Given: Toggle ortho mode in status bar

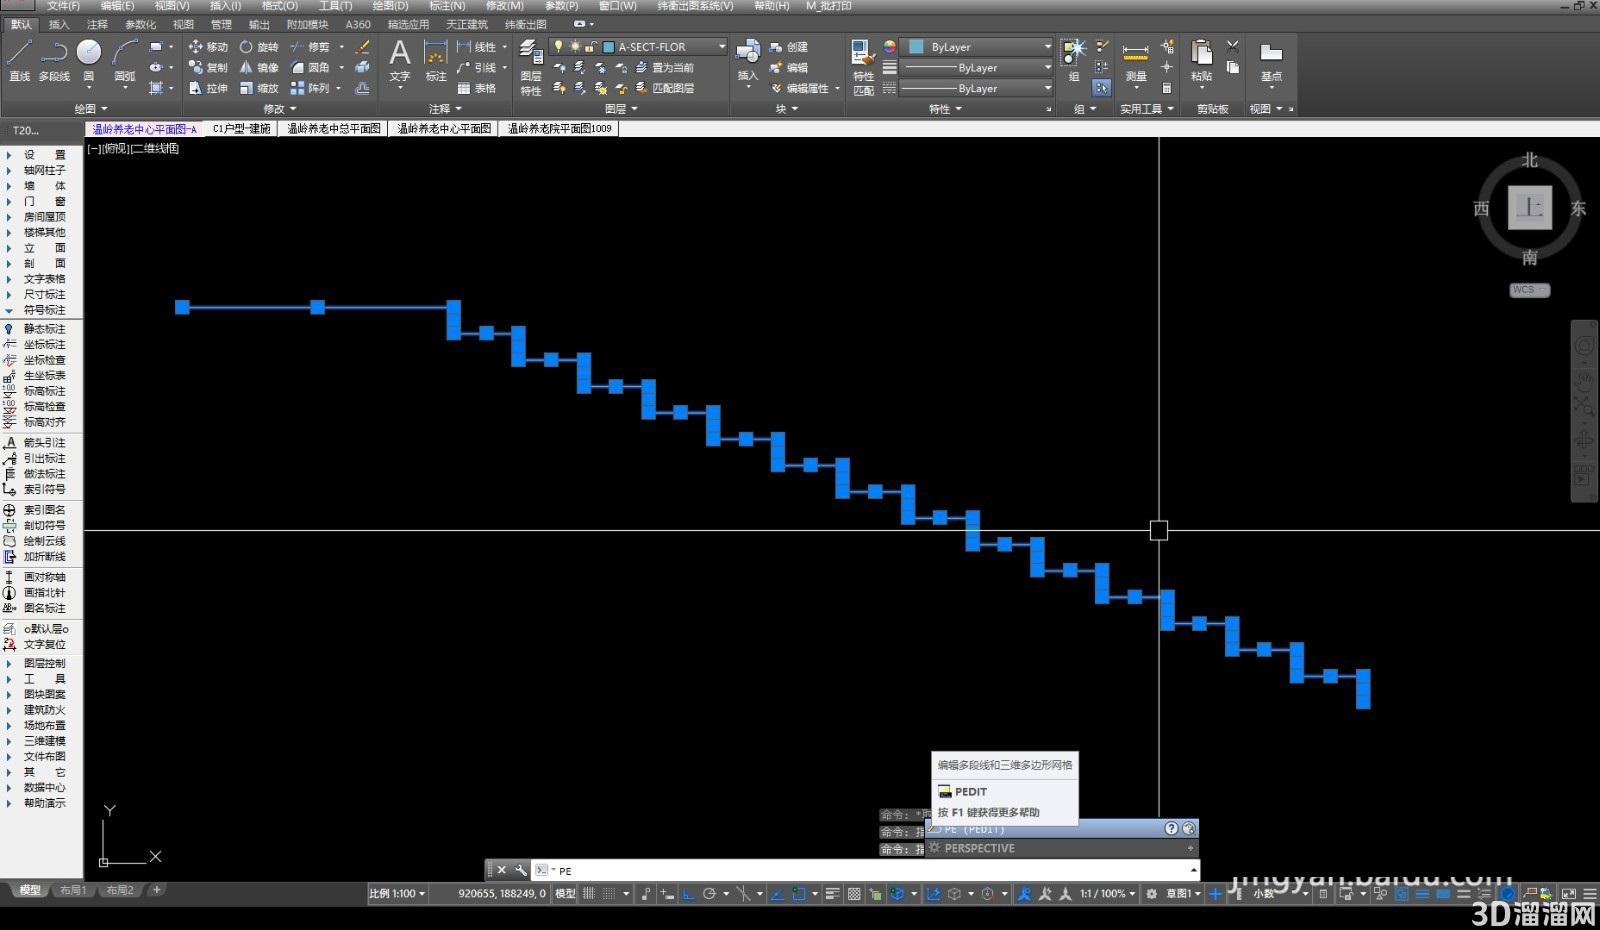Looking at the screenshot, I should 688,894.
